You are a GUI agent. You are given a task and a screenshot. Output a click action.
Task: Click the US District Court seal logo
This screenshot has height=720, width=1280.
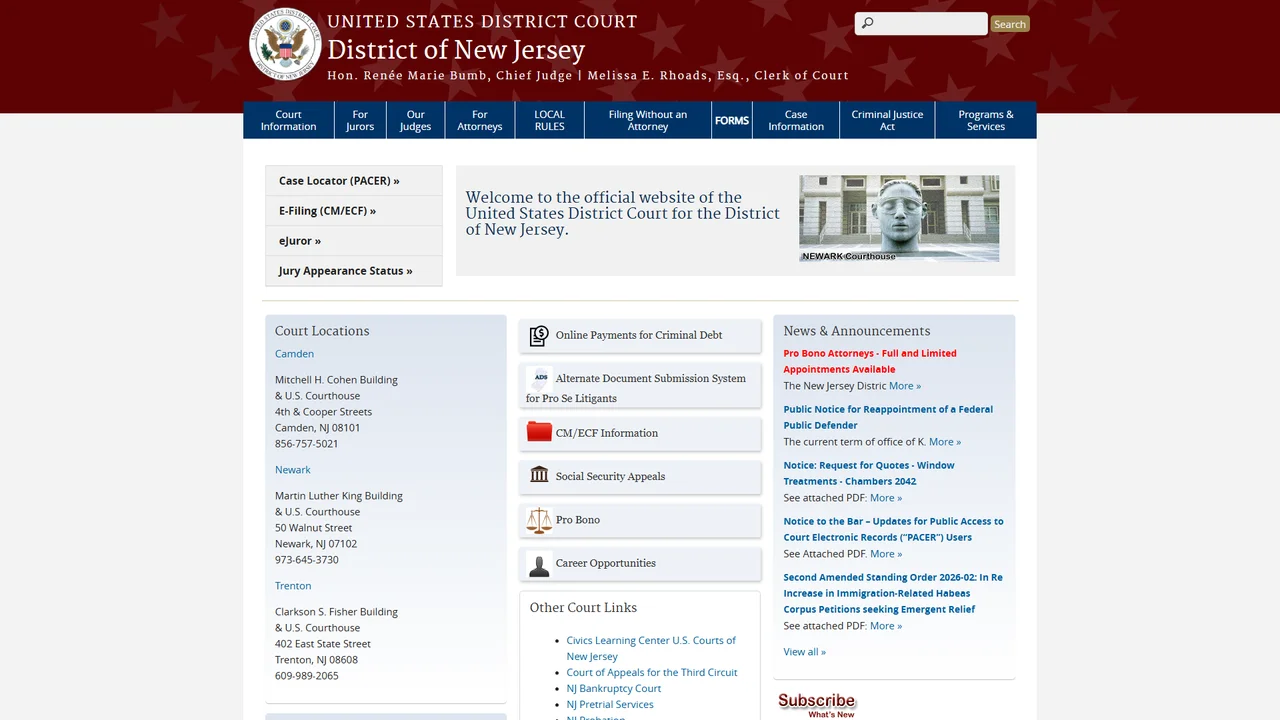coord(285,44)
